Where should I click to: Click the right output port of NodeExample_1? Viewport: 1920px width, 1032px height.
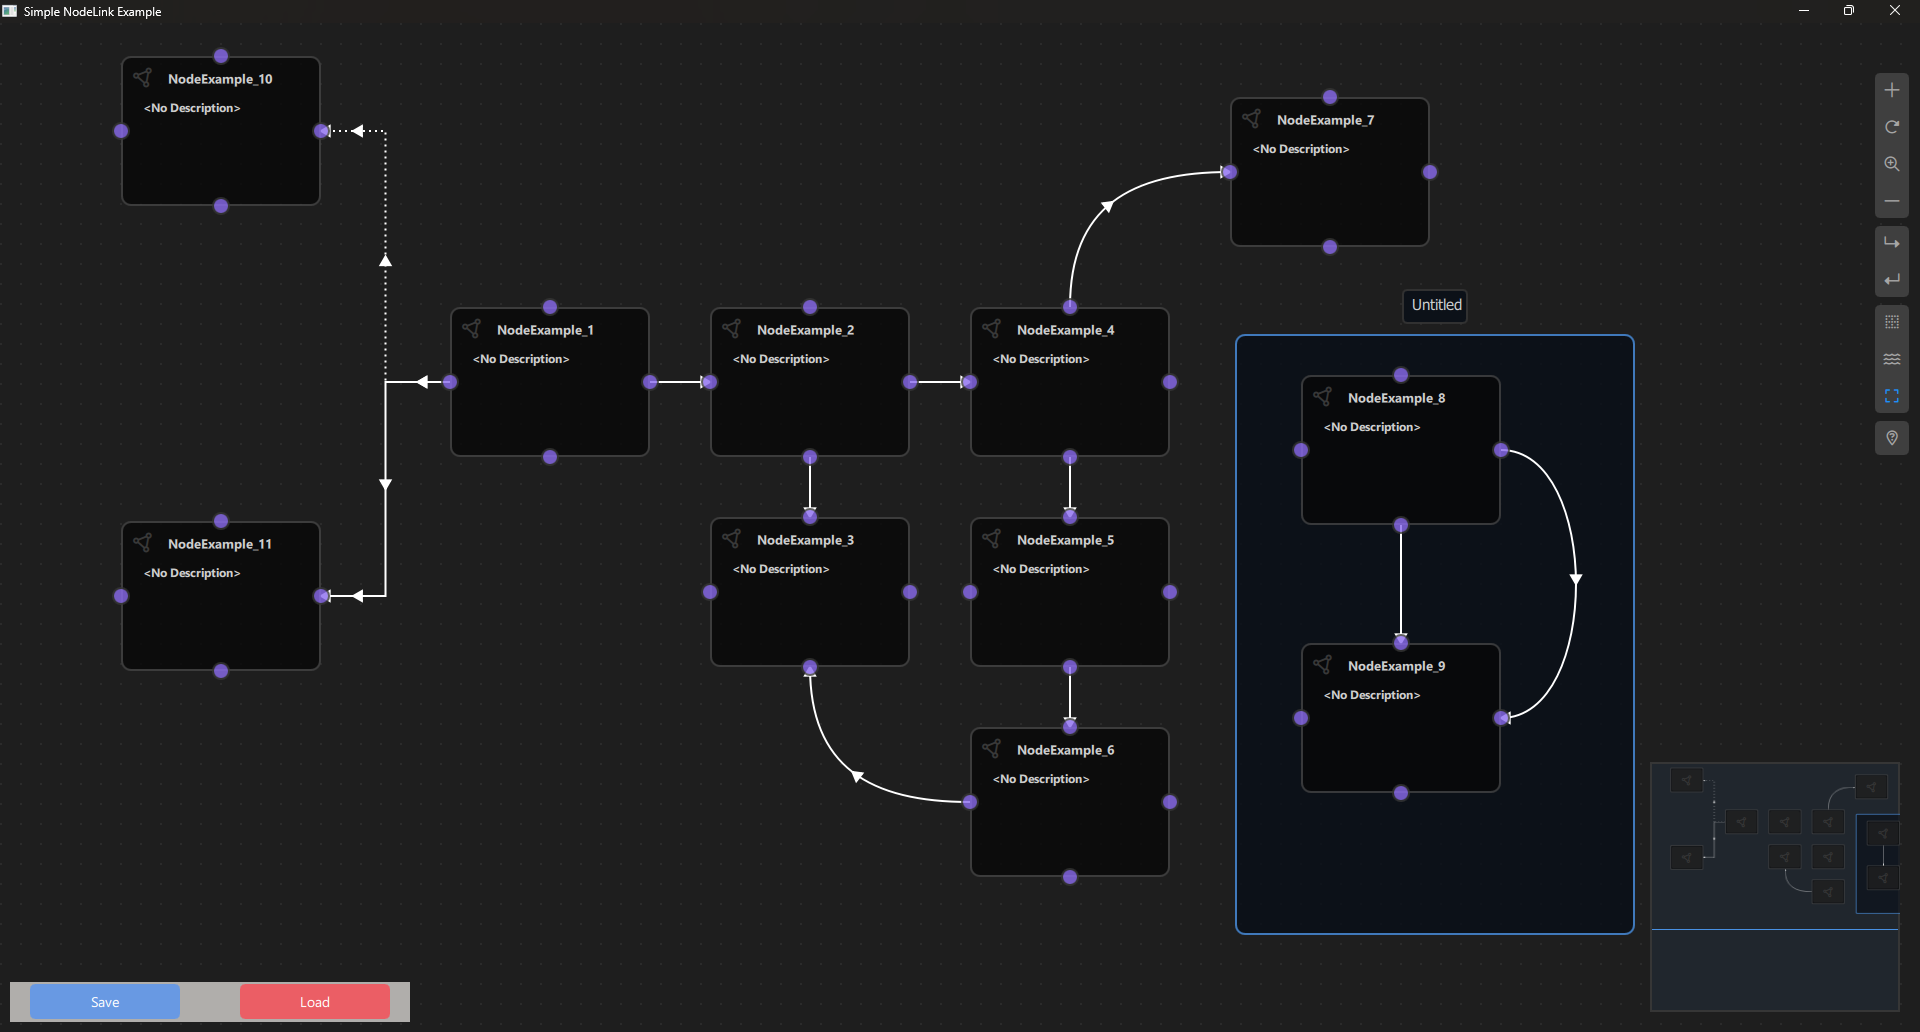[649, 382]
